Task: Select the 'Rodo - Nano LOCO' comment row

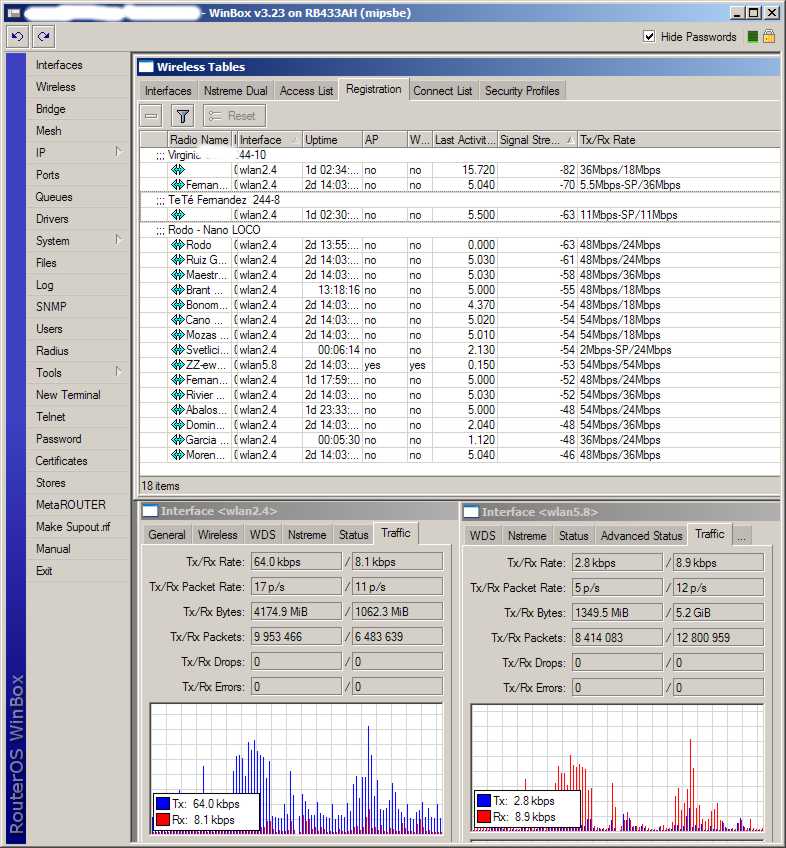Action: click(460, 230)
